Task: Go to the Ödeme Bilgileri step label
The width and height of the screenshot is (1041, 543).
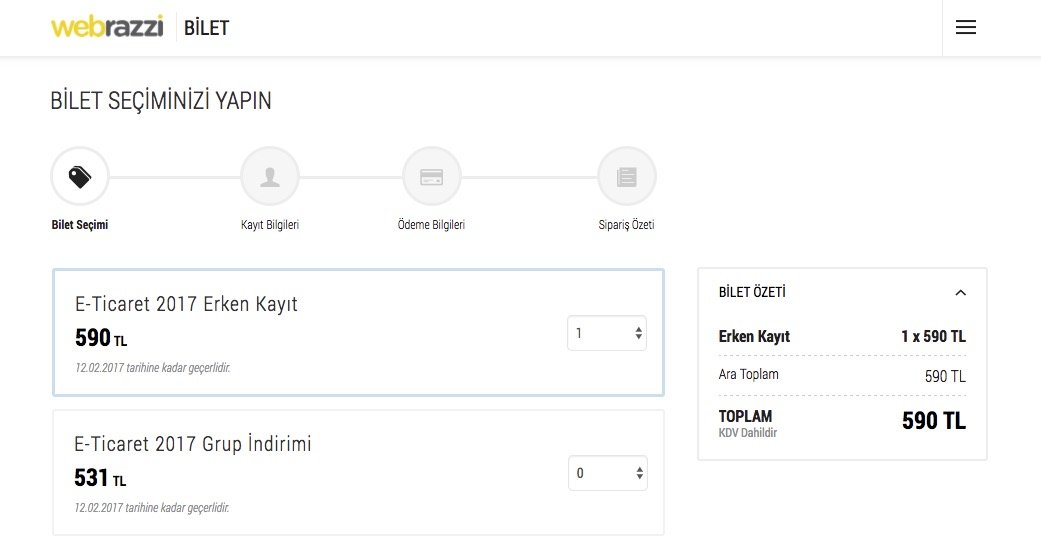Action: point(431,225)
